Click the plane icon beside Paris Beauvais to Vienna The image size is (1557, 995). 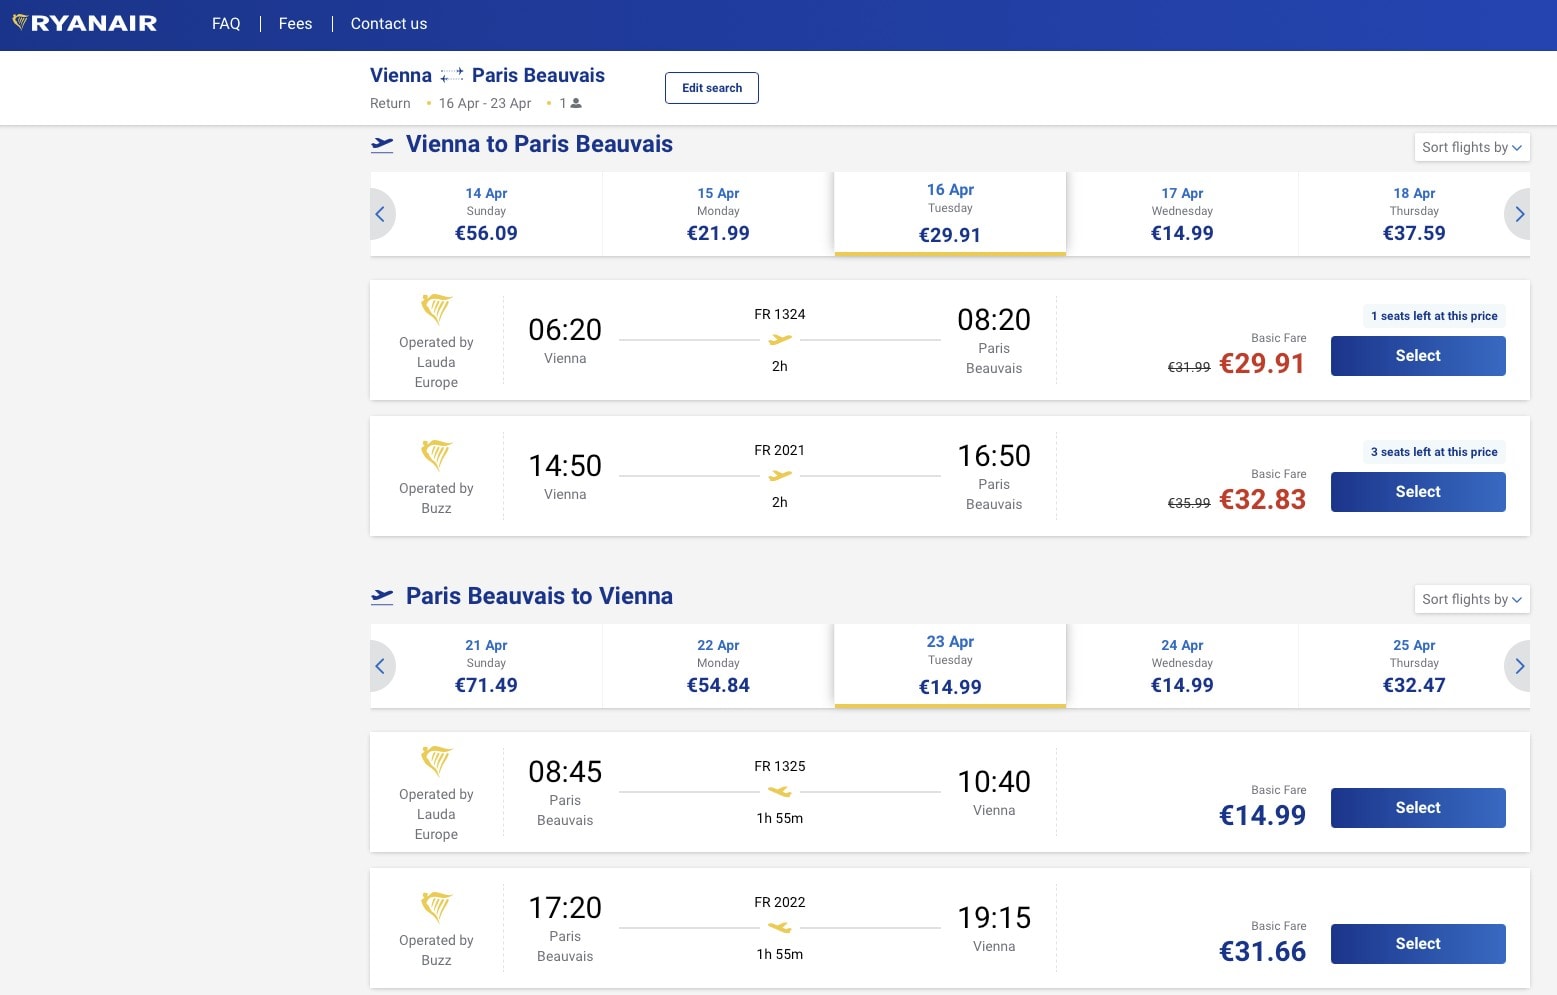click(x=382, y=597)
